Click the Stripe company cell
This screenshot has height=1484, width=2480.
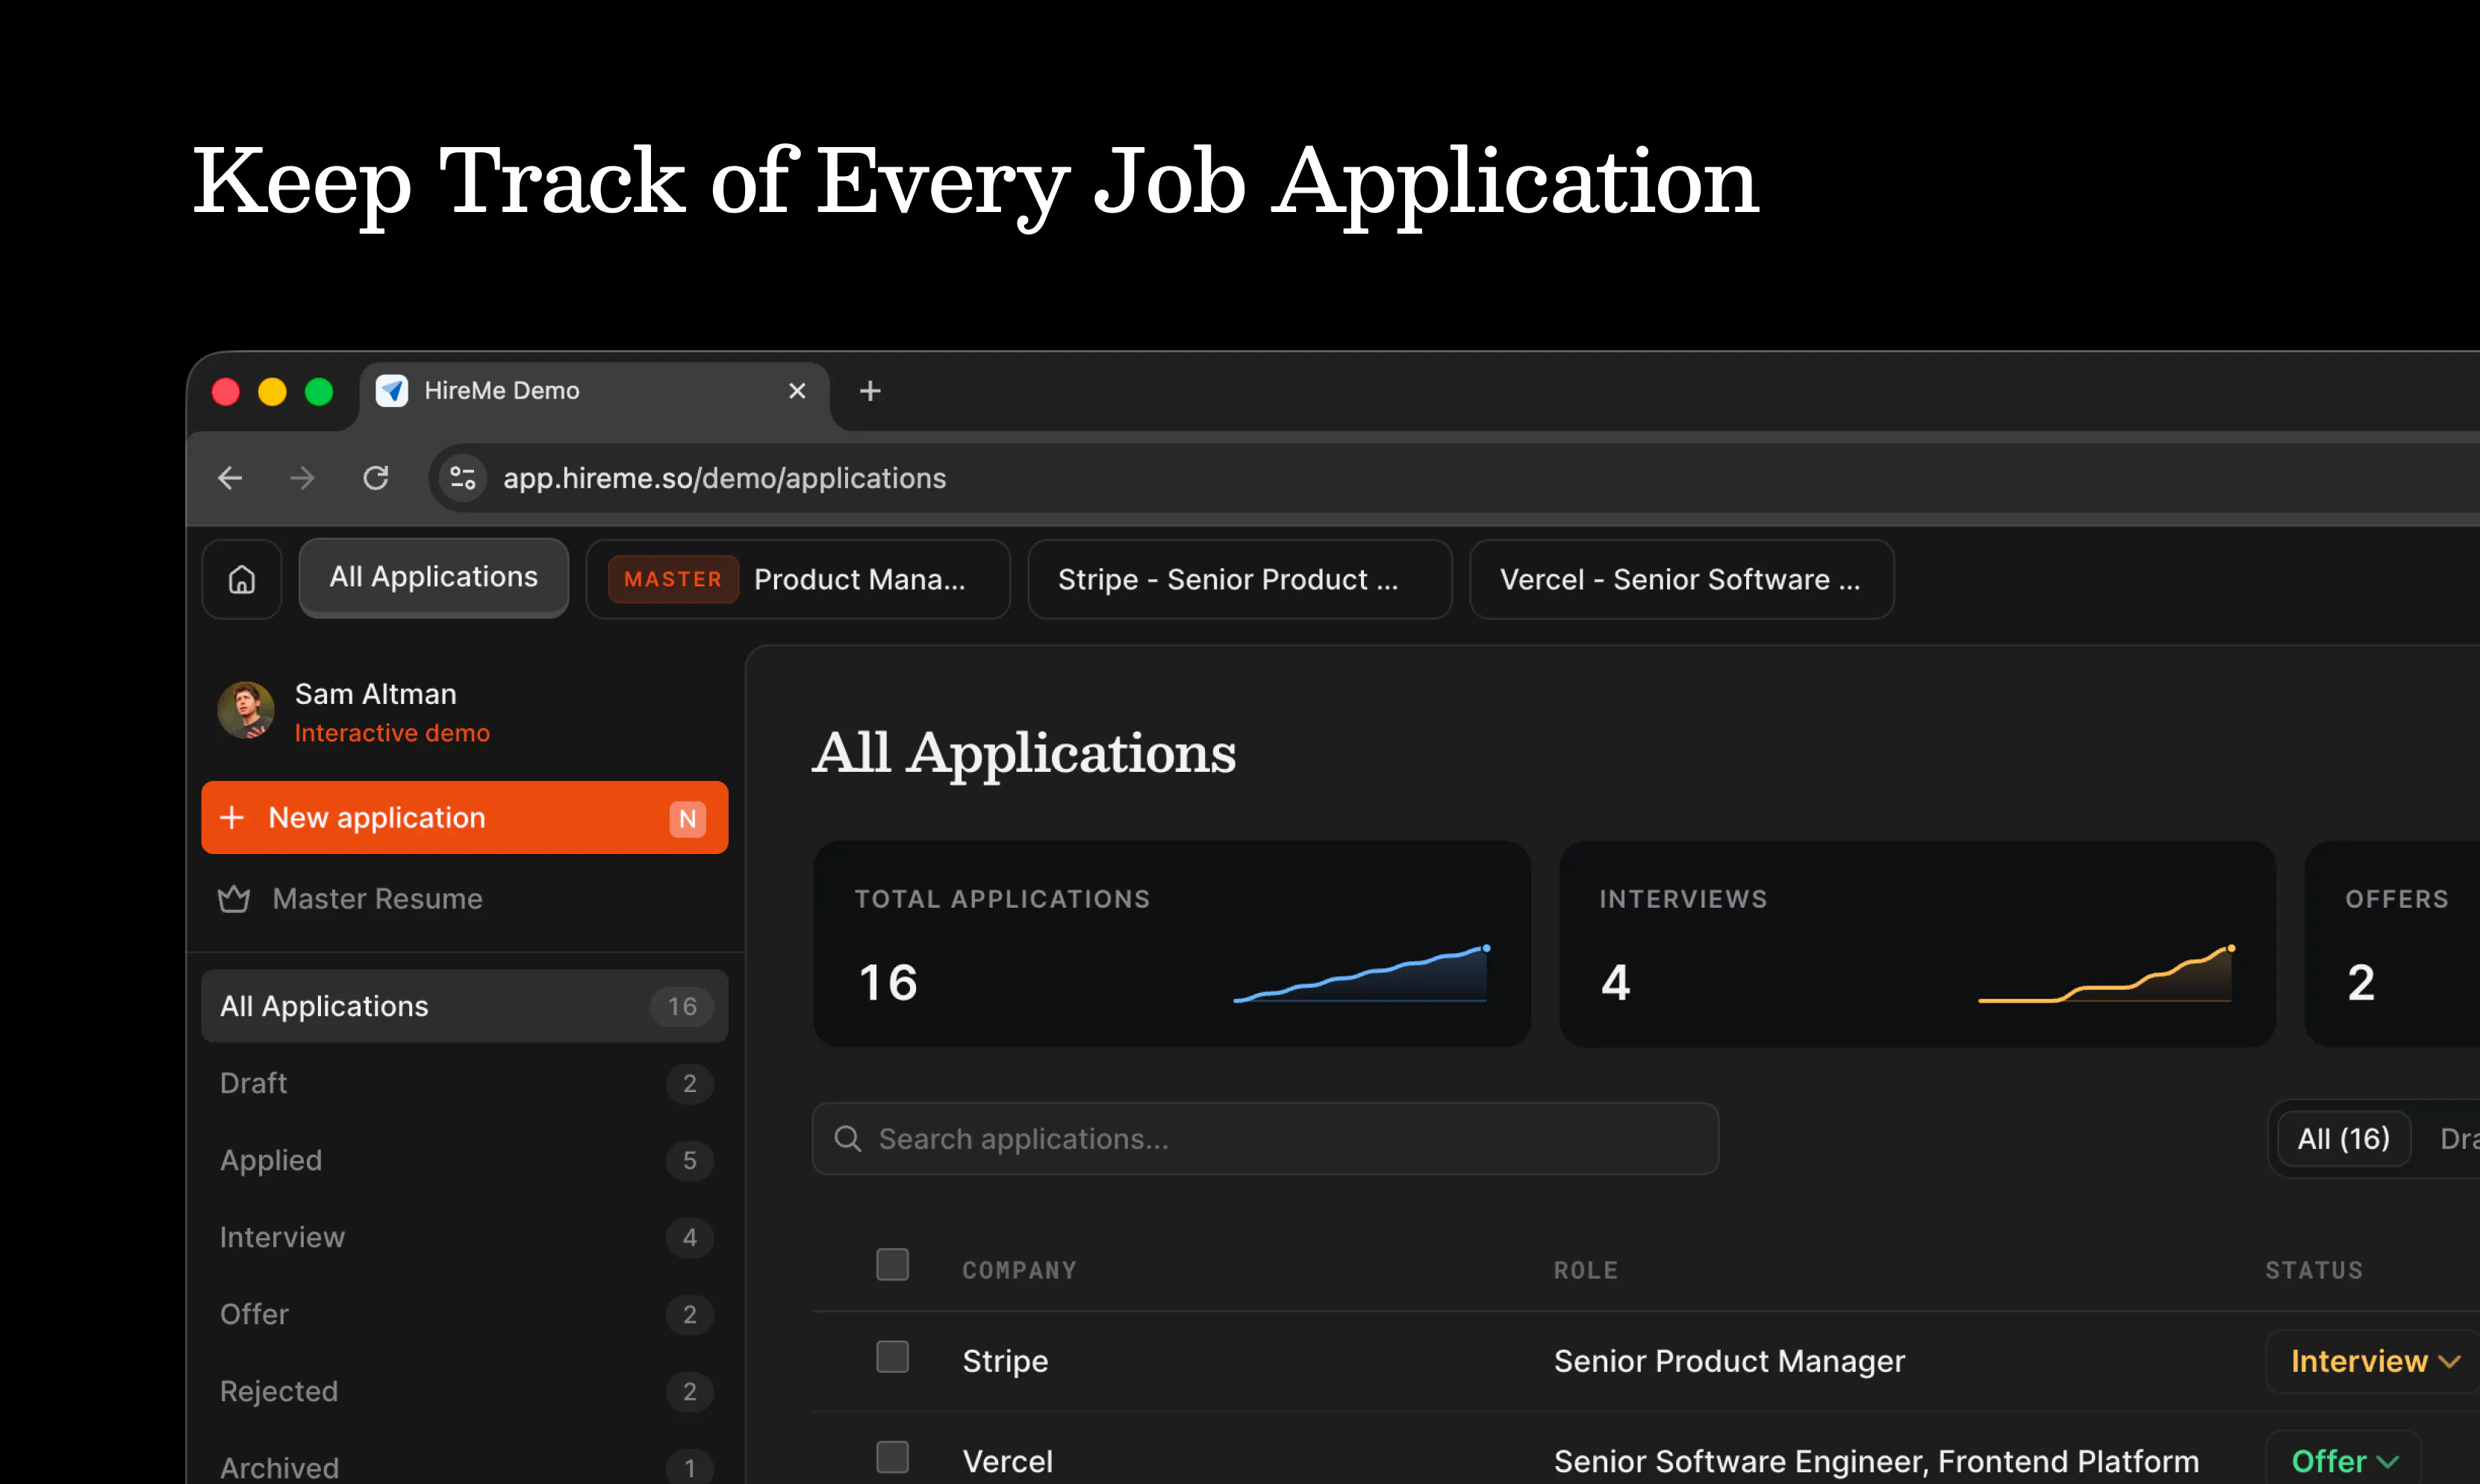coord(1005,1361)
